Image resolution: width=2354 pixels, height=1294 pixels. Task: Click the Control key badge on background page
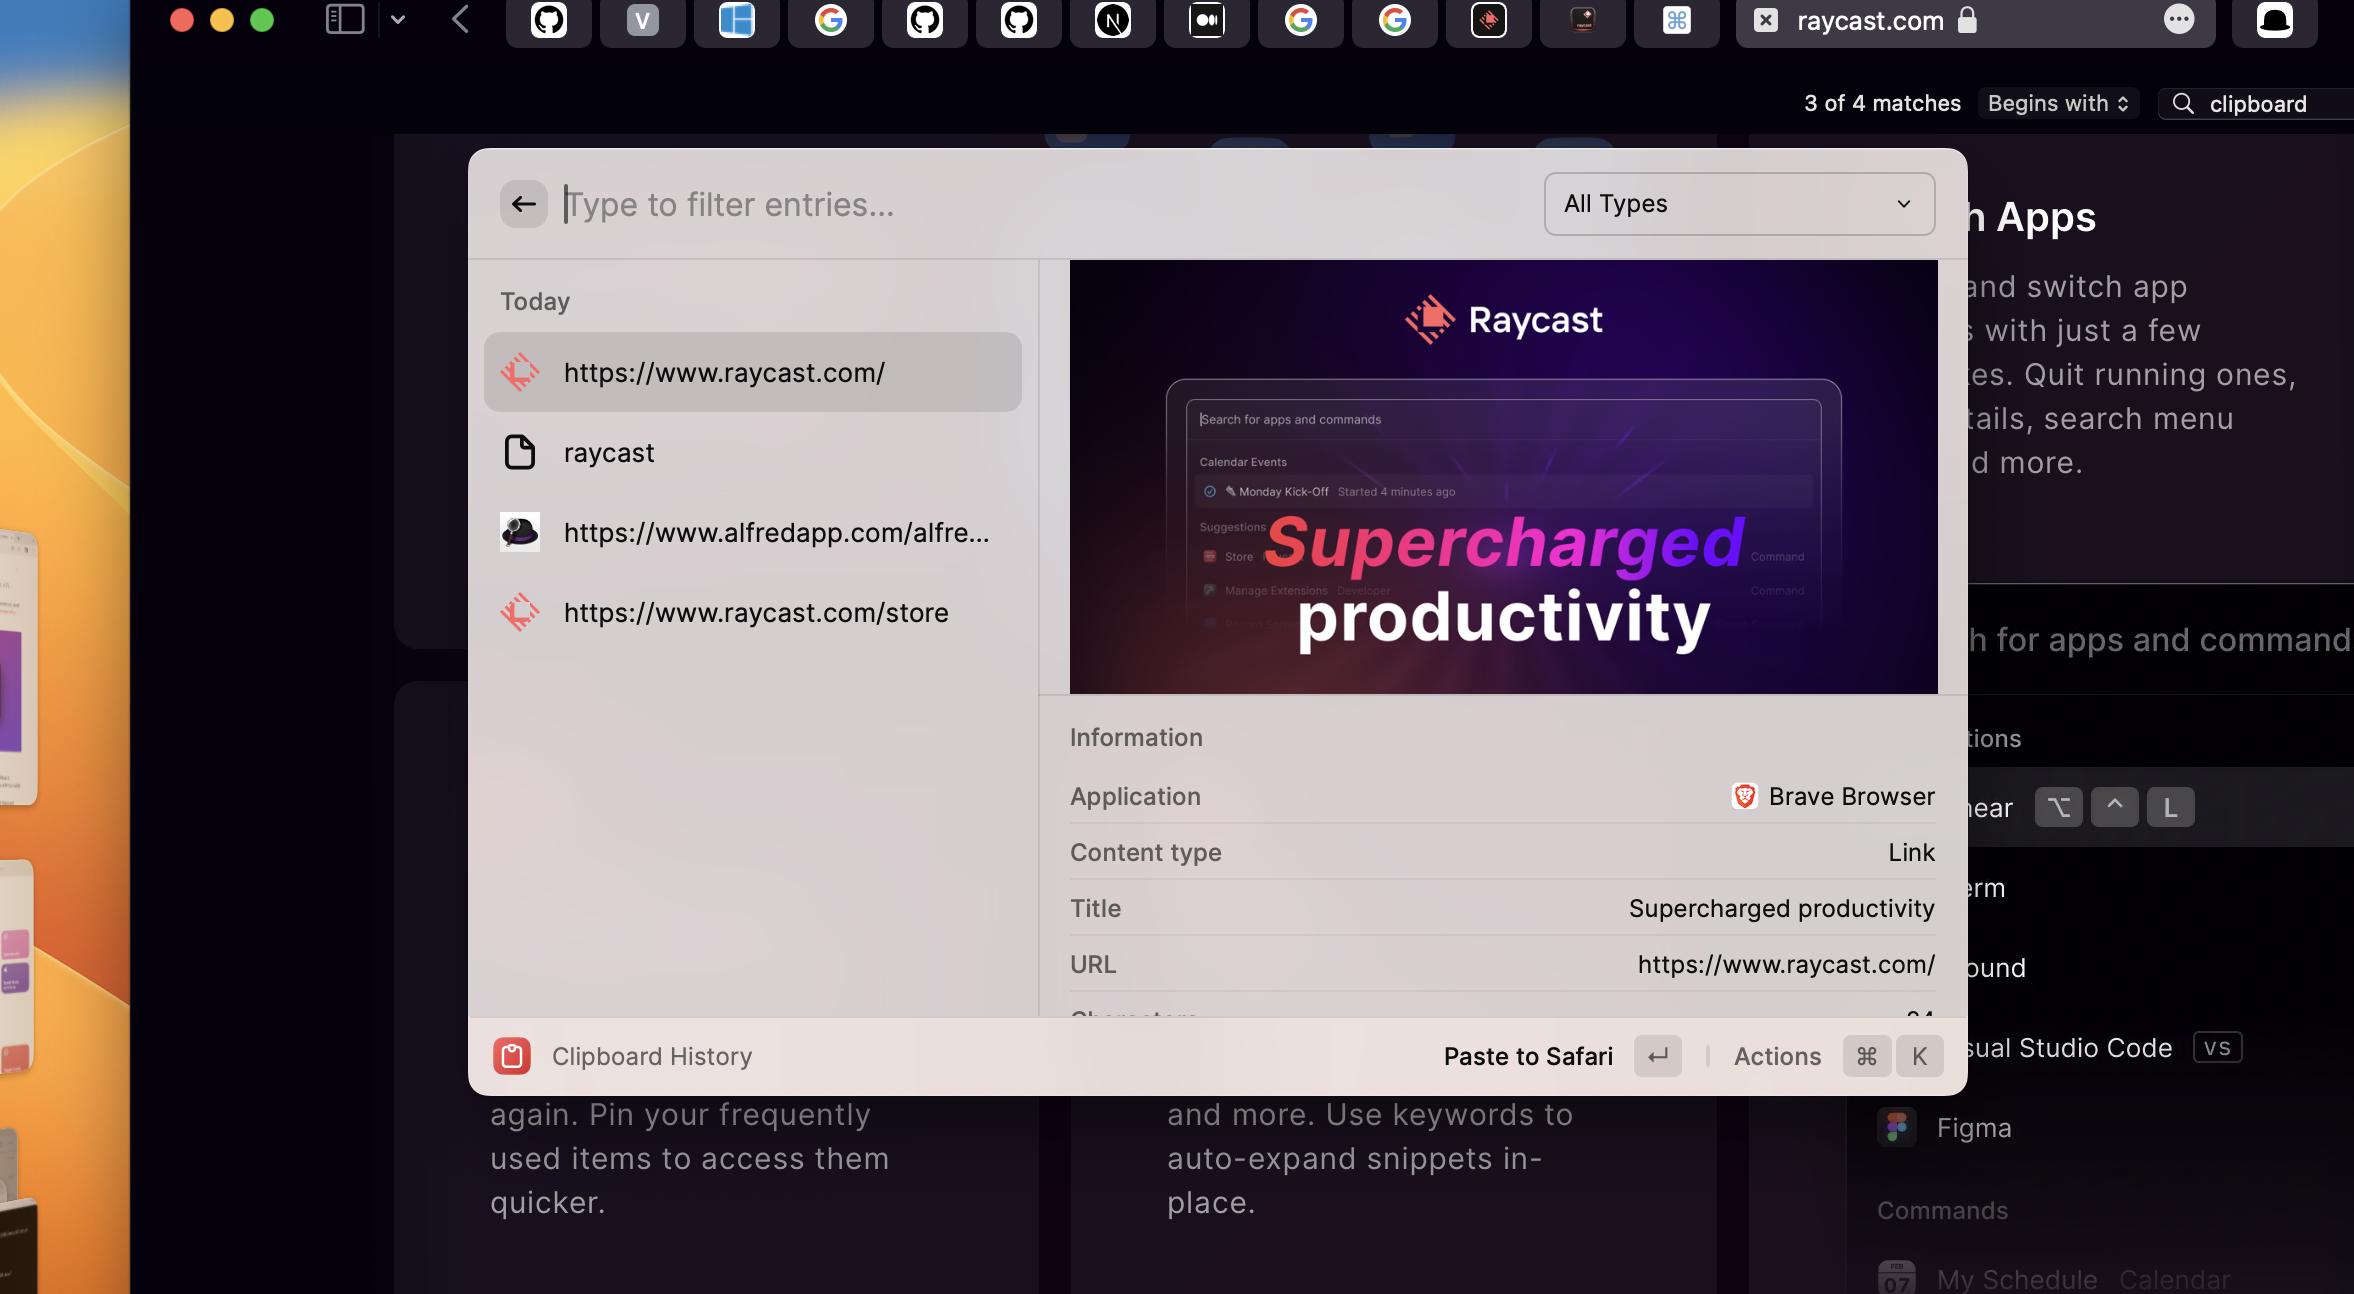click(2114, 807)
